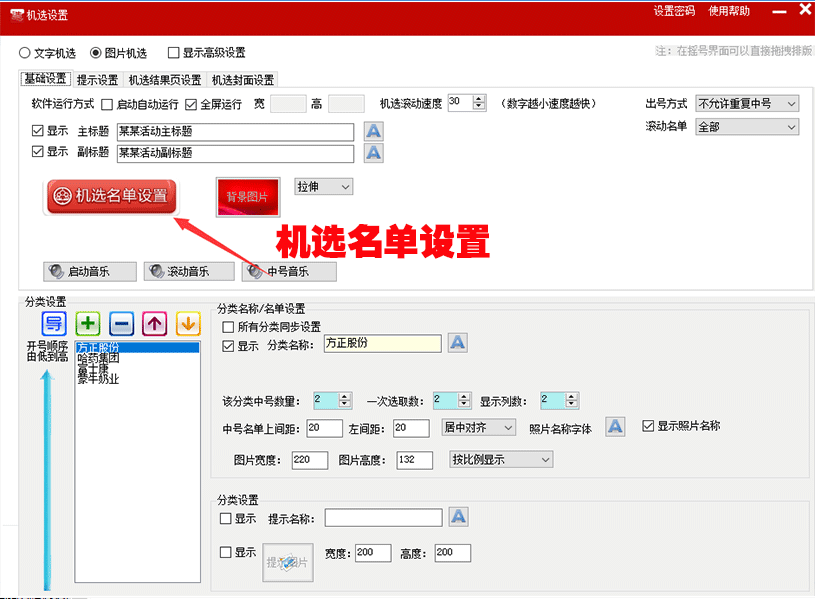Click the blue minus remove category icon

point(121,324)
